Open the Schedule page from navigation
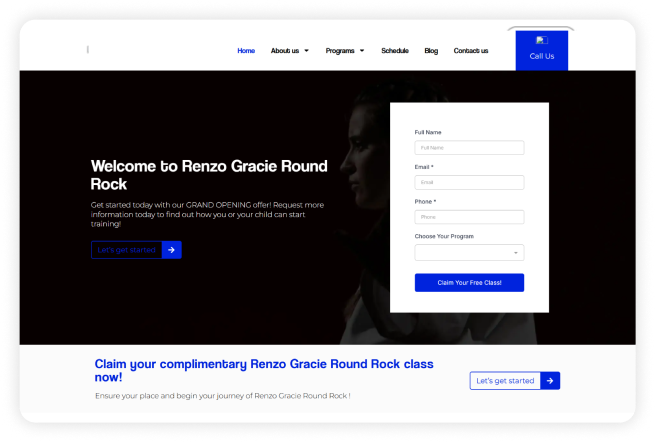The height and width of the screenshot is (443, 656). (x=395, y=51)
